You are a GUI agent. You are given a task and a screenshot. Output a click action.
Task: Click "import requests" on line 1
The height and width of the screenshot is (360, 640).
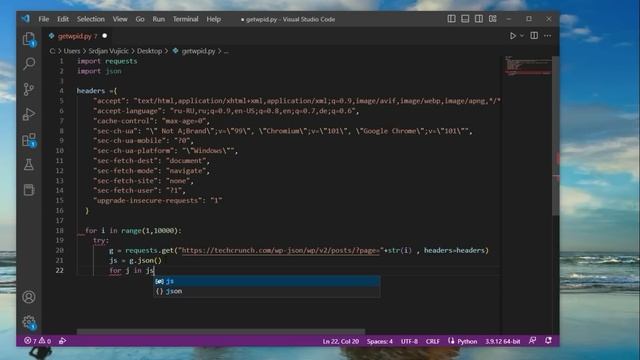tap(107, 61)
